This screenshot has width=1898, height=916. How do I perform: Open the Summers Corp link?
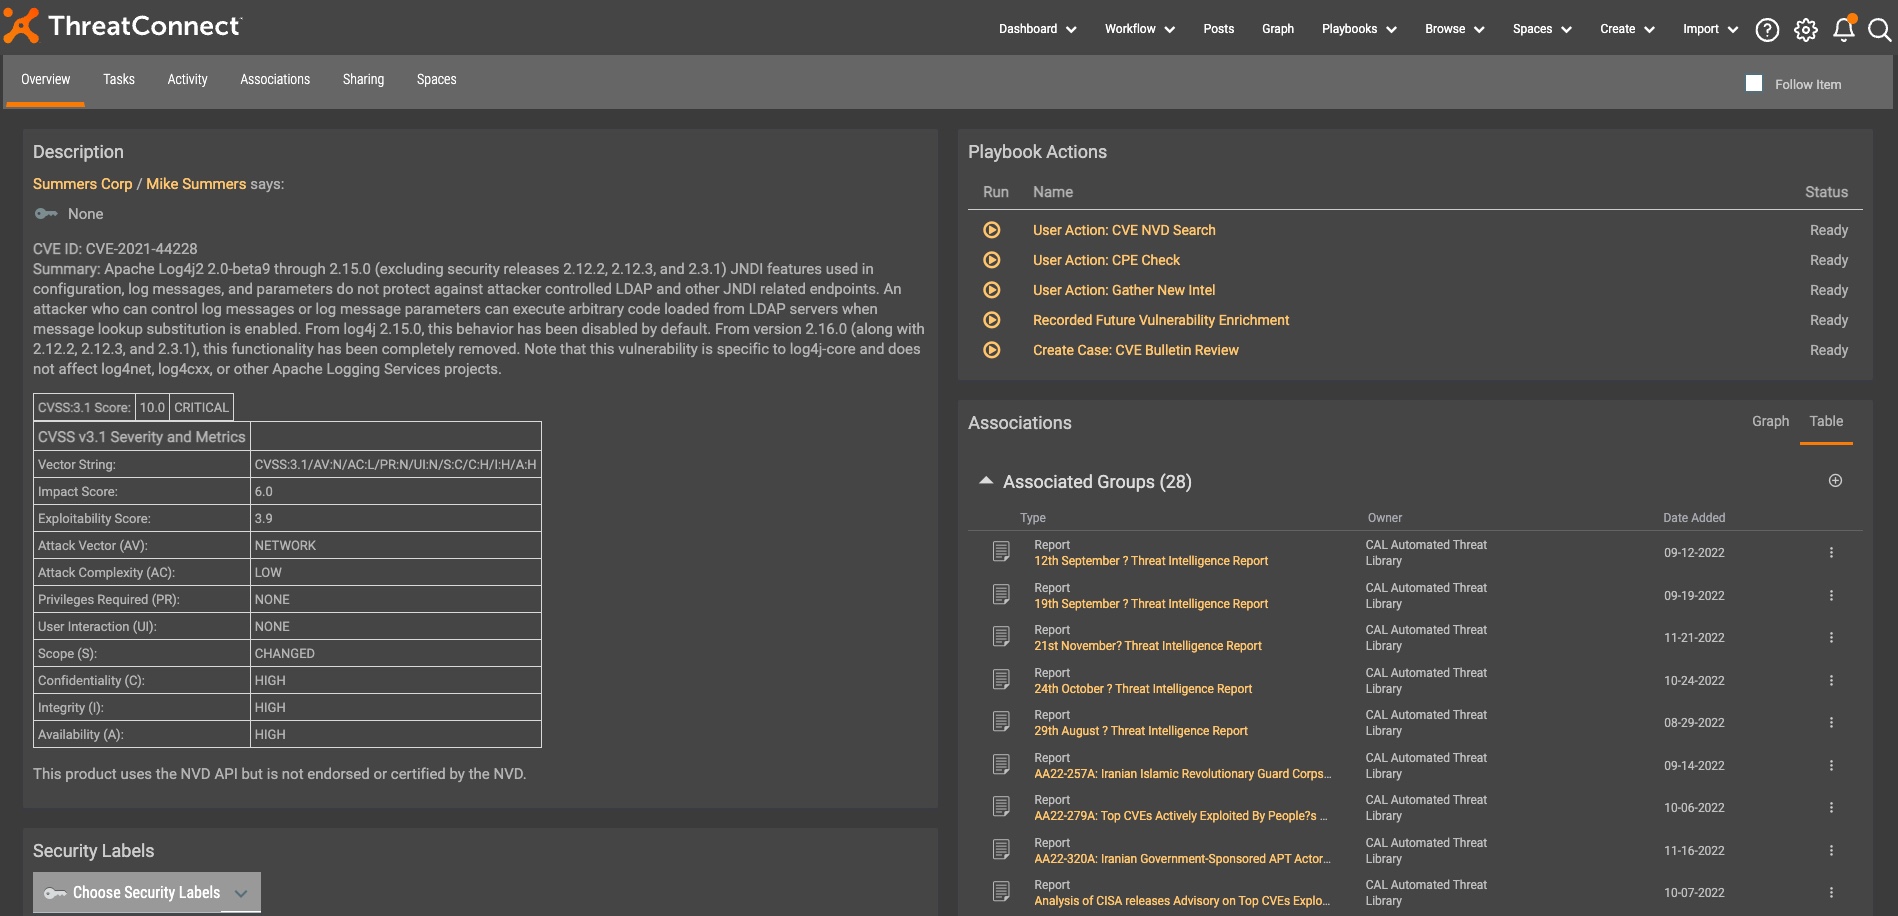tap(82, 184)
